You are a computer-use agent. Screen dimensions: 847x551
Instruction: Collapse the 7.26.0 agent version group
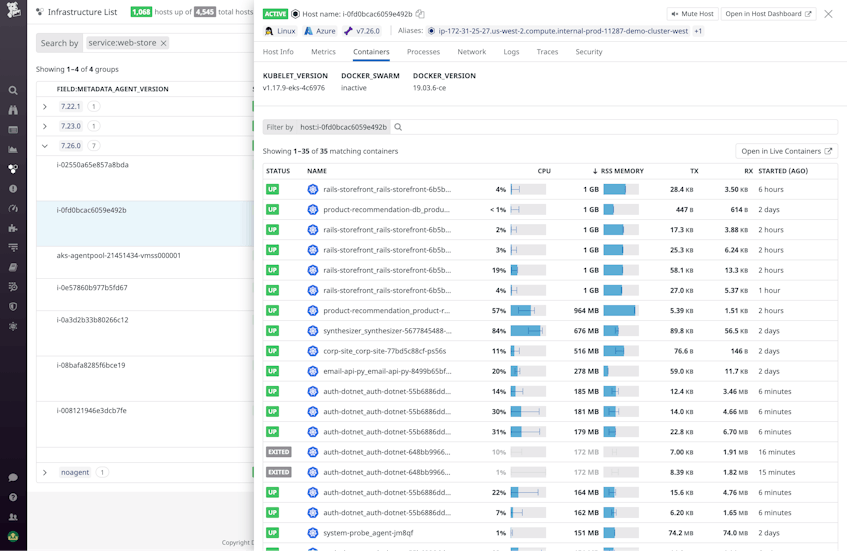click(x=45, y=146)
